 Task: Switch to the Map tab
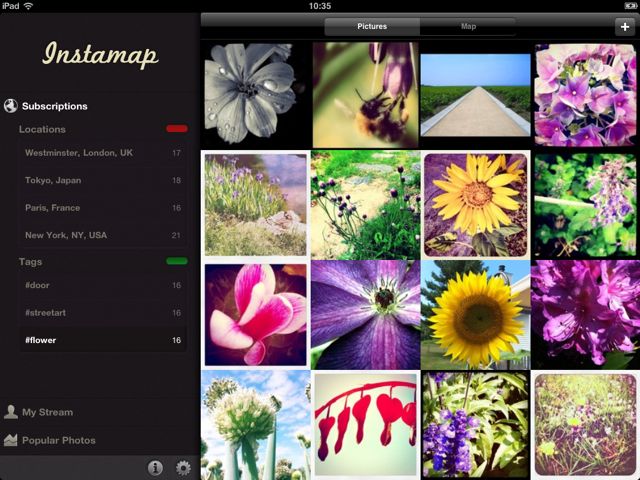468,27
